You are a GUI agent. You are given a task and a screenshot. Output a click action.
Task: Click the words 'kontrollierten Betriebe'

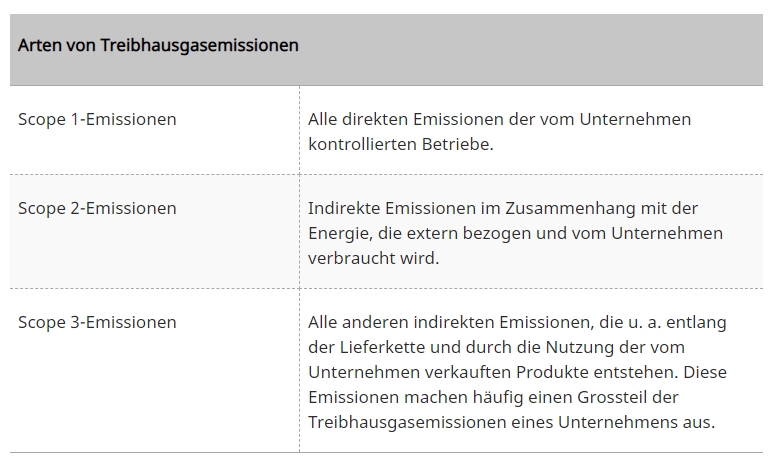click(398, 144)
